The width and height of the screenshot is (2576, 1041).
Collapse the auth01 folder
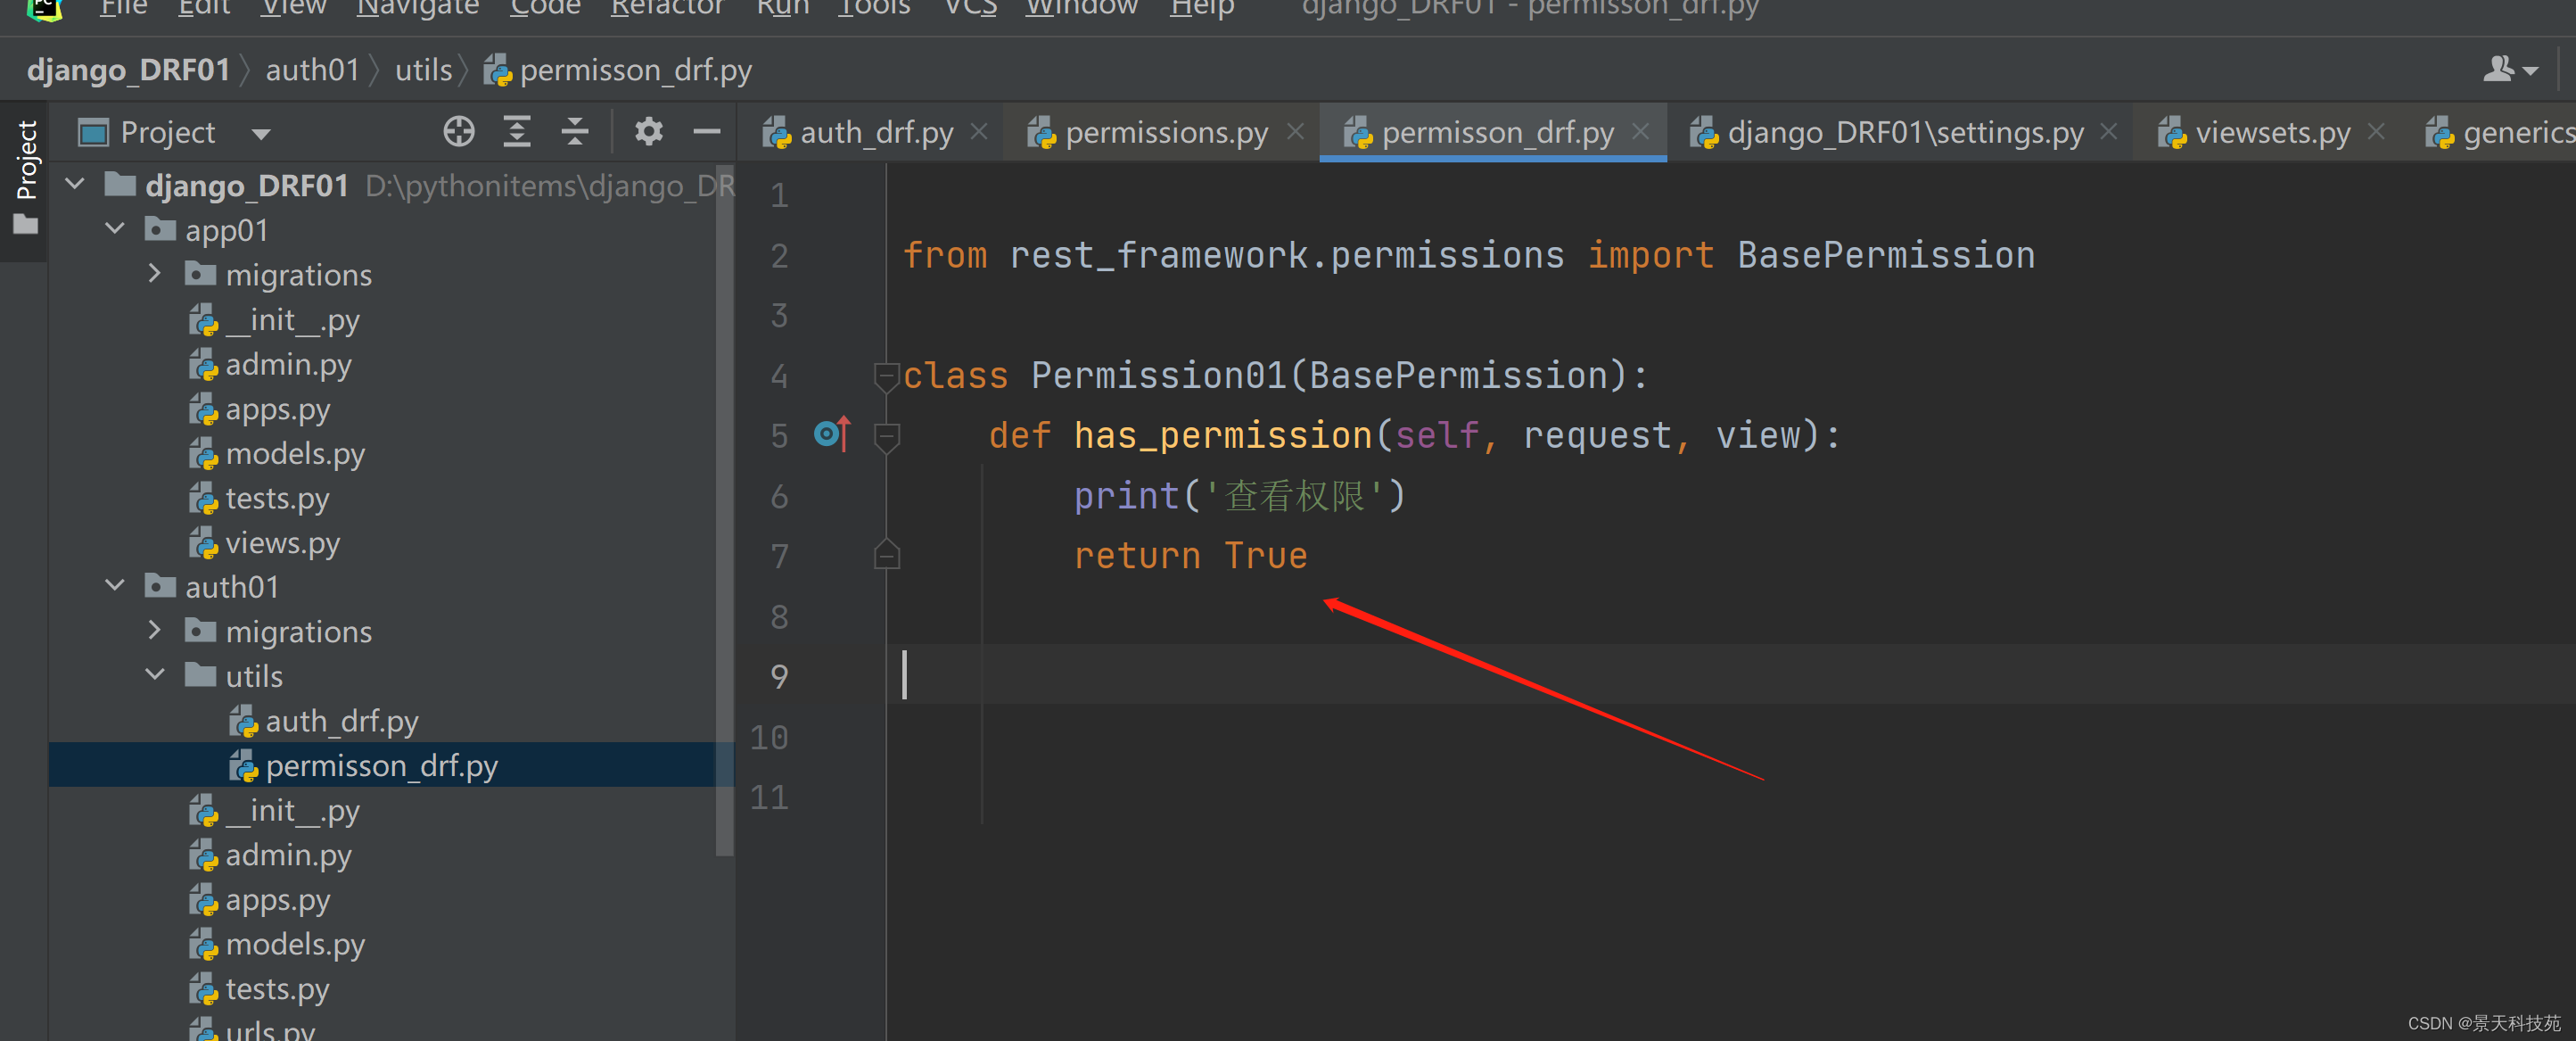(115, 586)
